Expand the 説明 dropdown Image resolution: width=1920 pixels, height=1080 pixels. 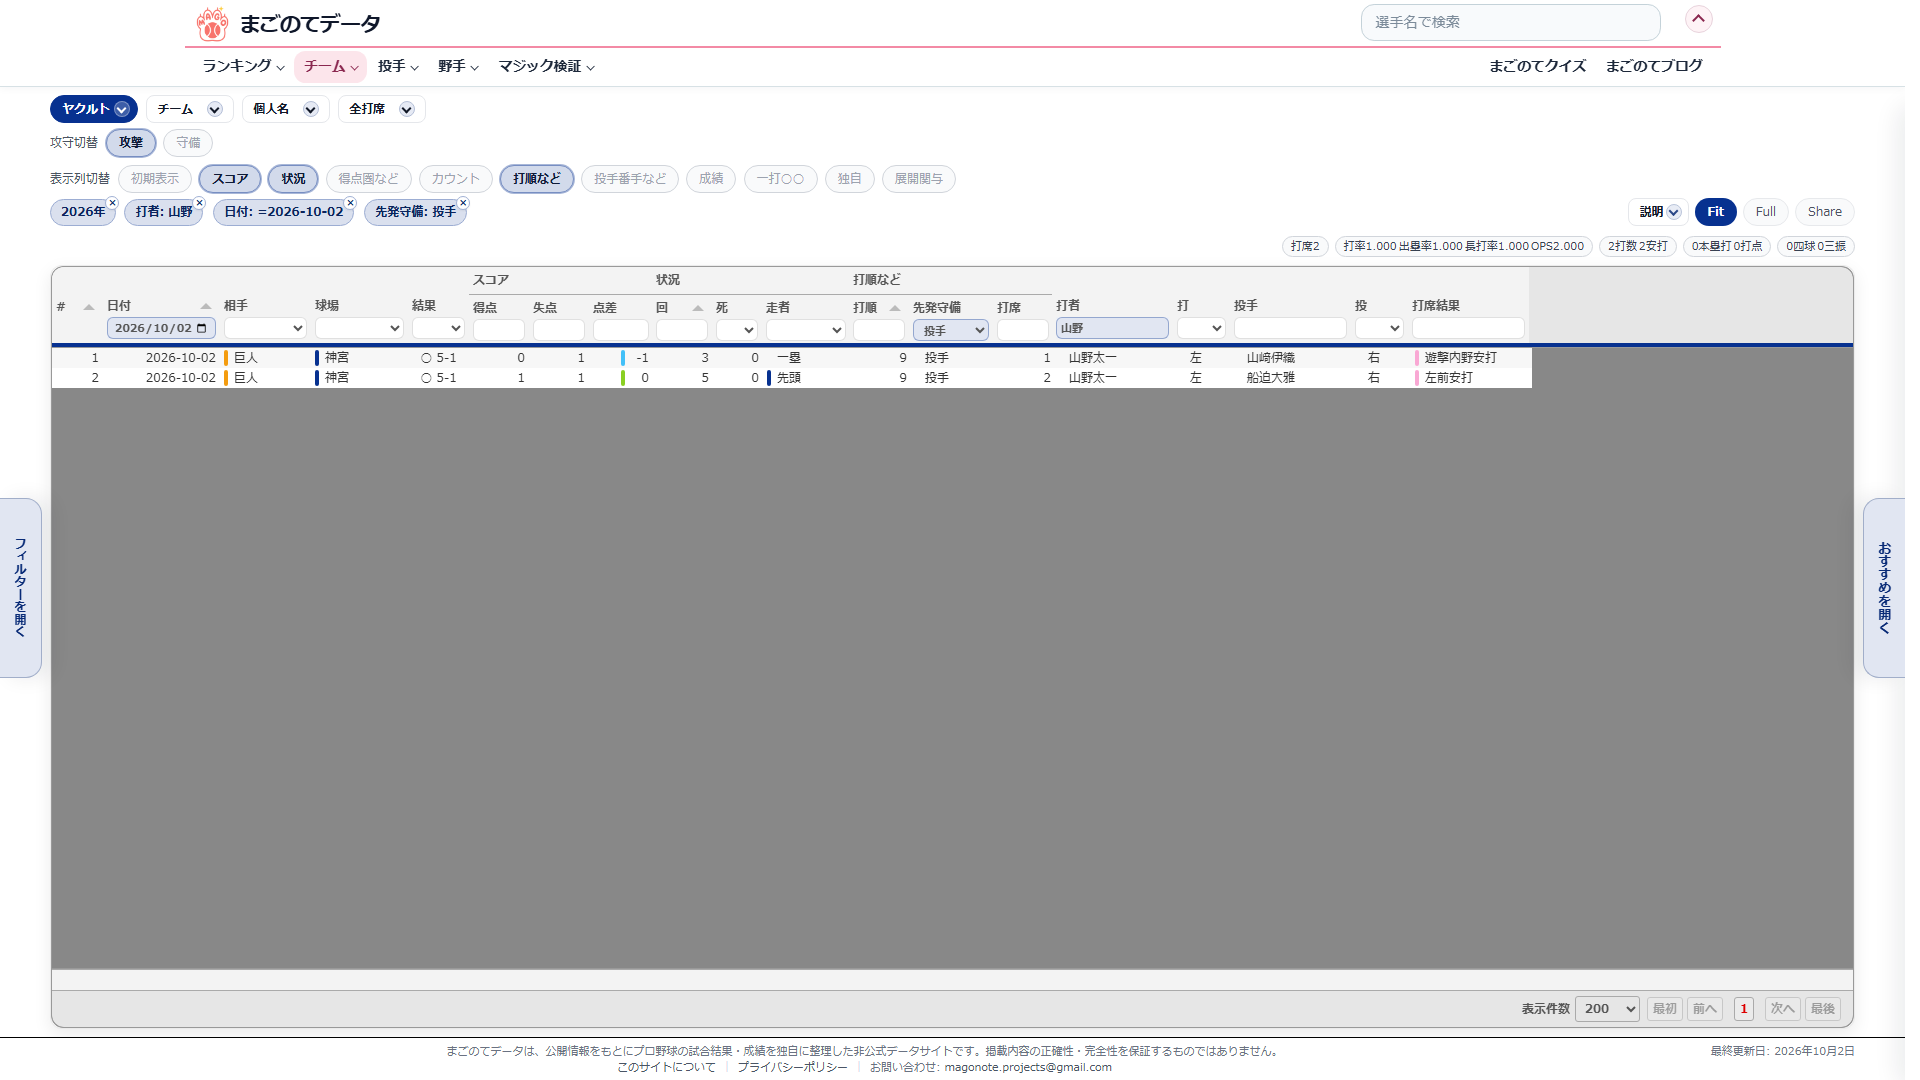pyautogui.click(x=1659, y=212)
